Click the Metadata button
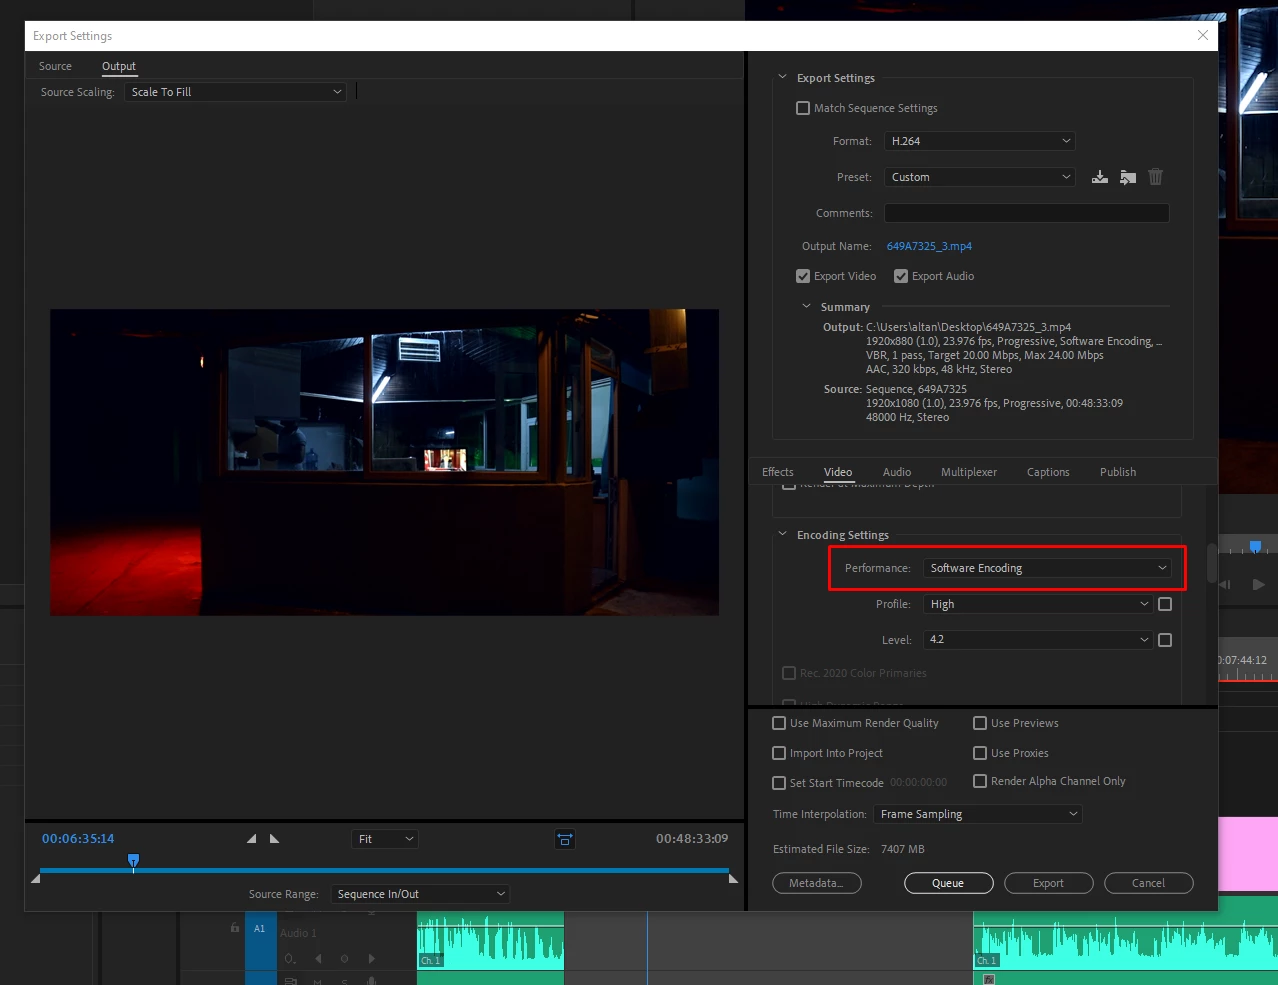 pyautogui.click(x=817, y=883)
